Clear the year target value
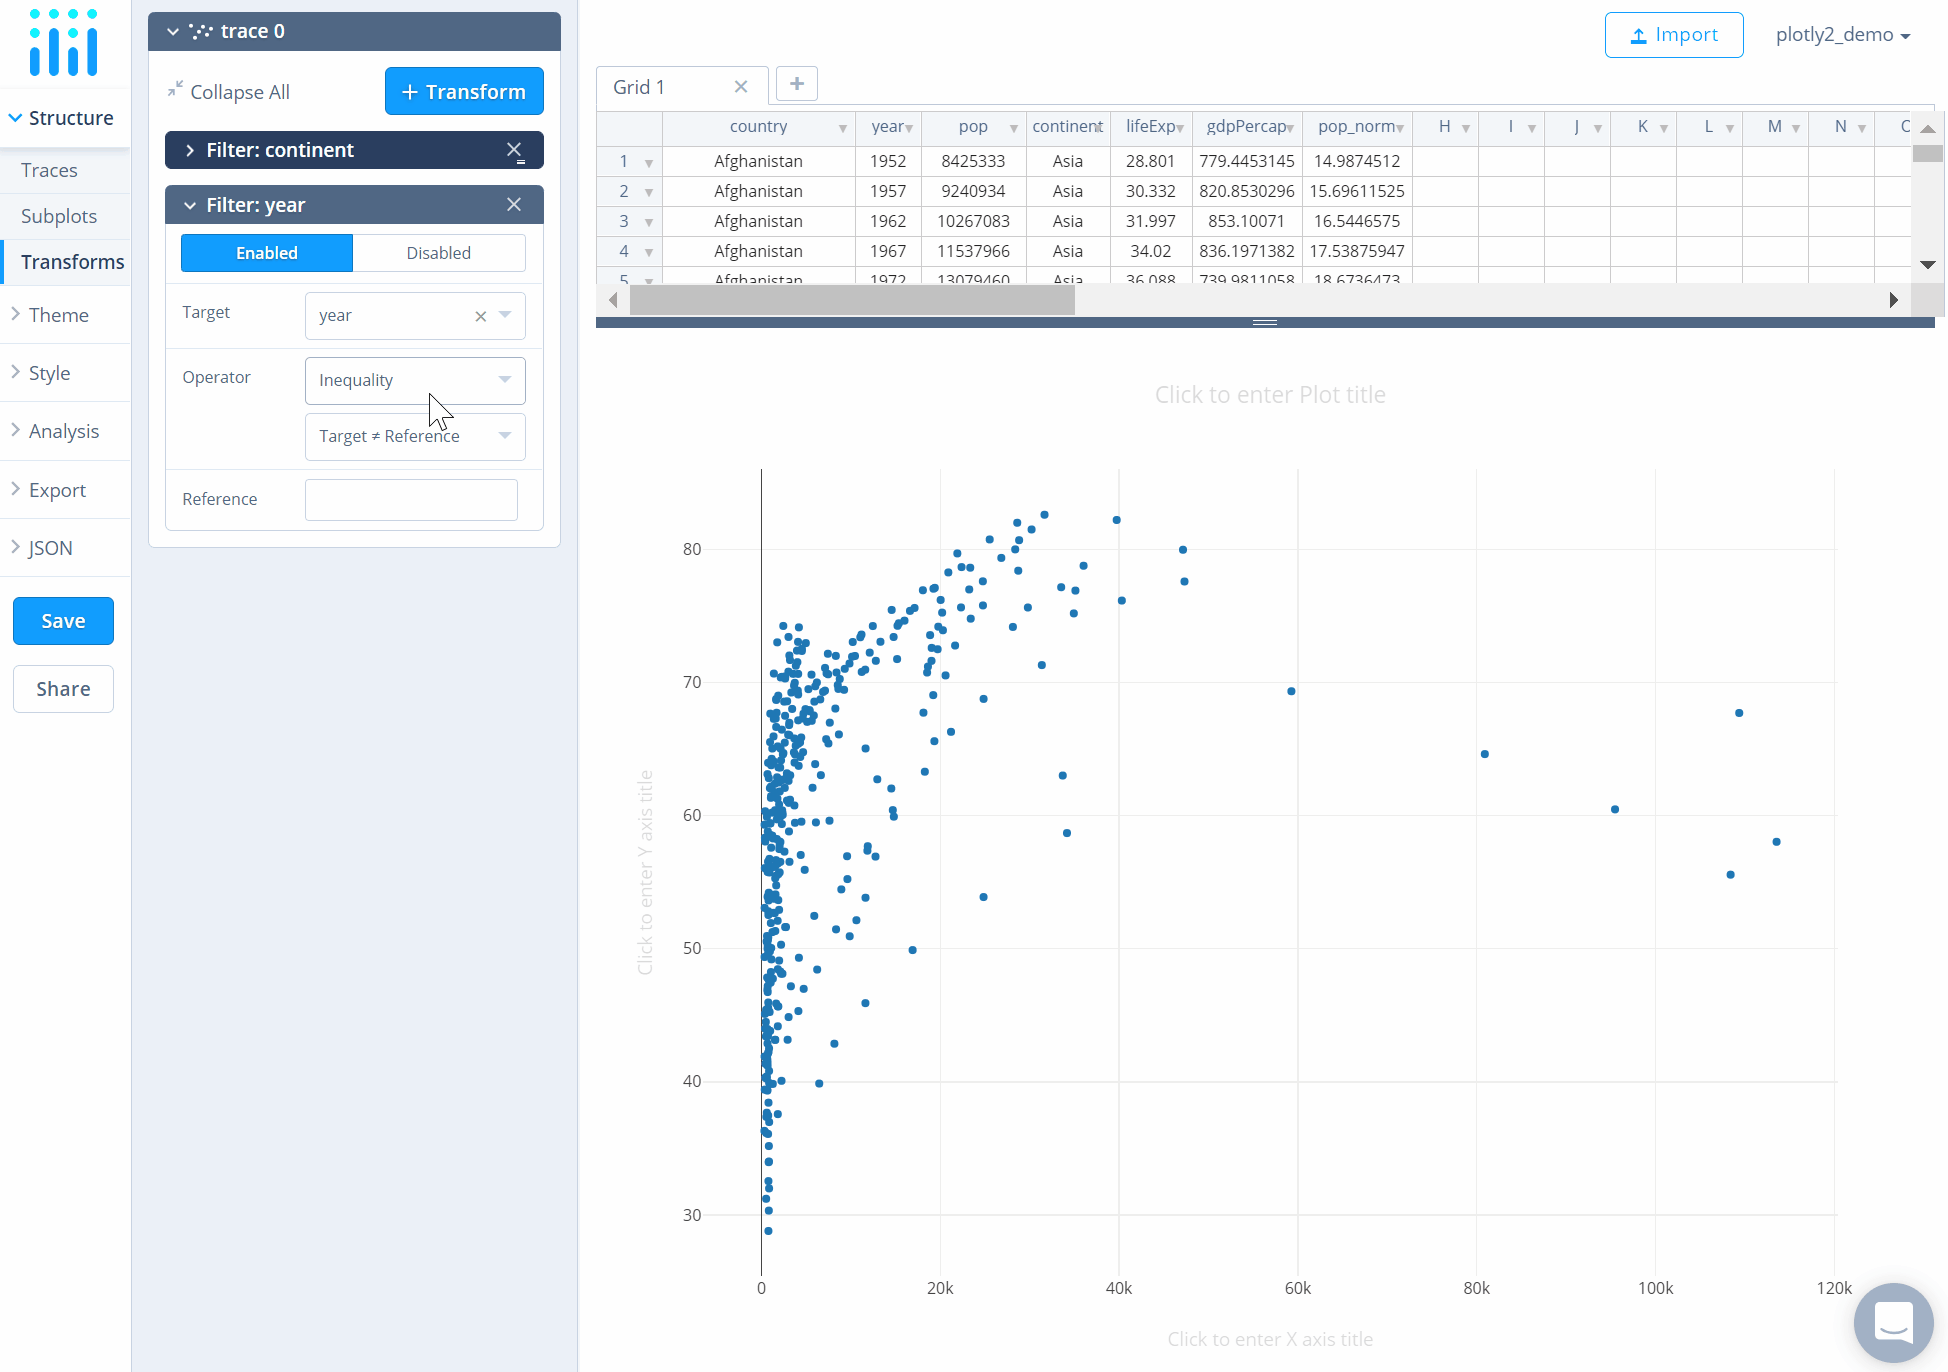The width and height of the screenshot is (1948, 1372). (x=480, y=316)
